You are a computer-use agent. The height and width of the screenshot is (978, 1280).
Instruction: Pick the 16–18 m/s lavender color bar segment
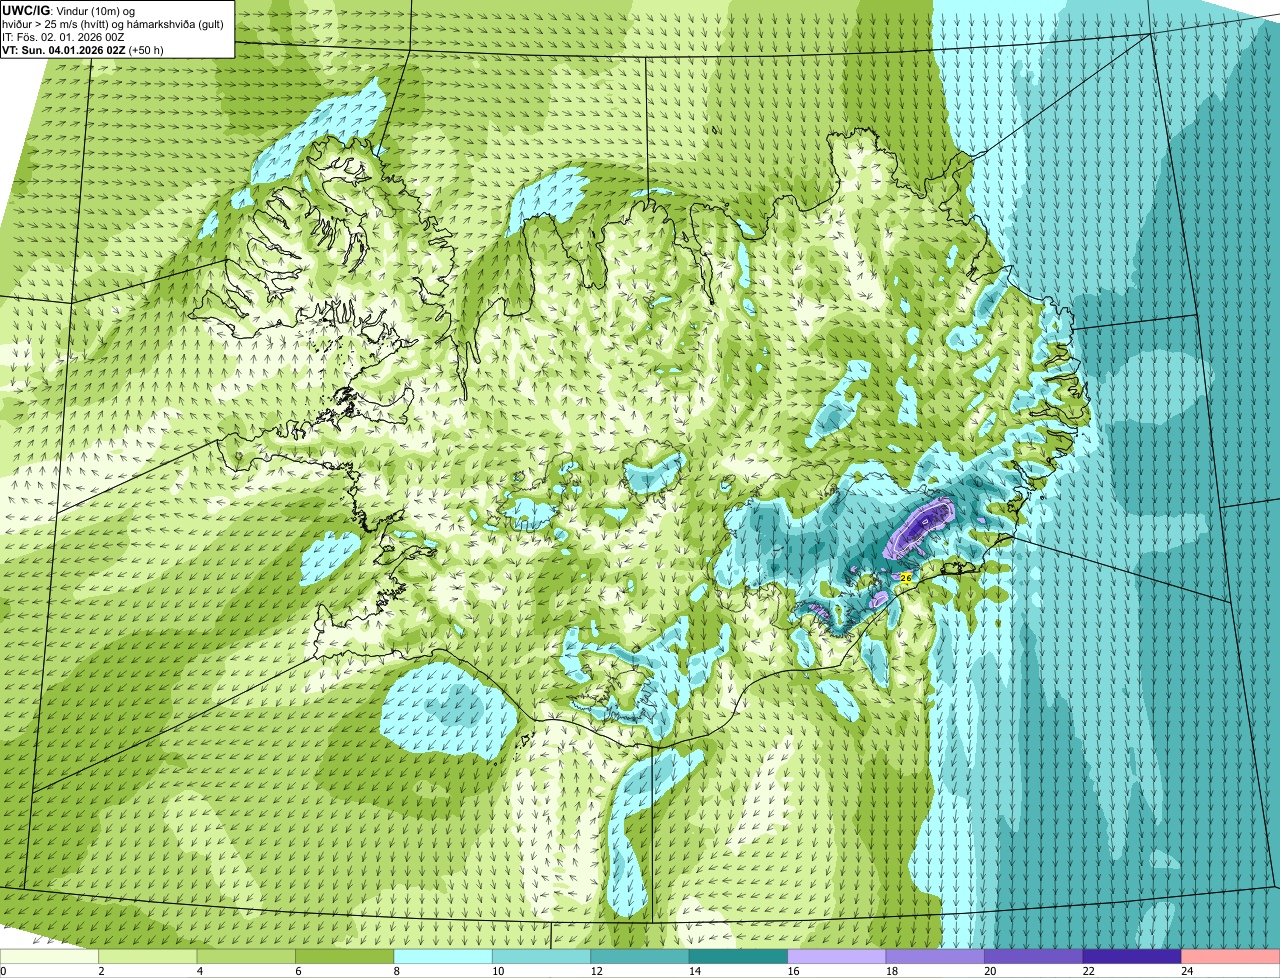tap(837, 956)
